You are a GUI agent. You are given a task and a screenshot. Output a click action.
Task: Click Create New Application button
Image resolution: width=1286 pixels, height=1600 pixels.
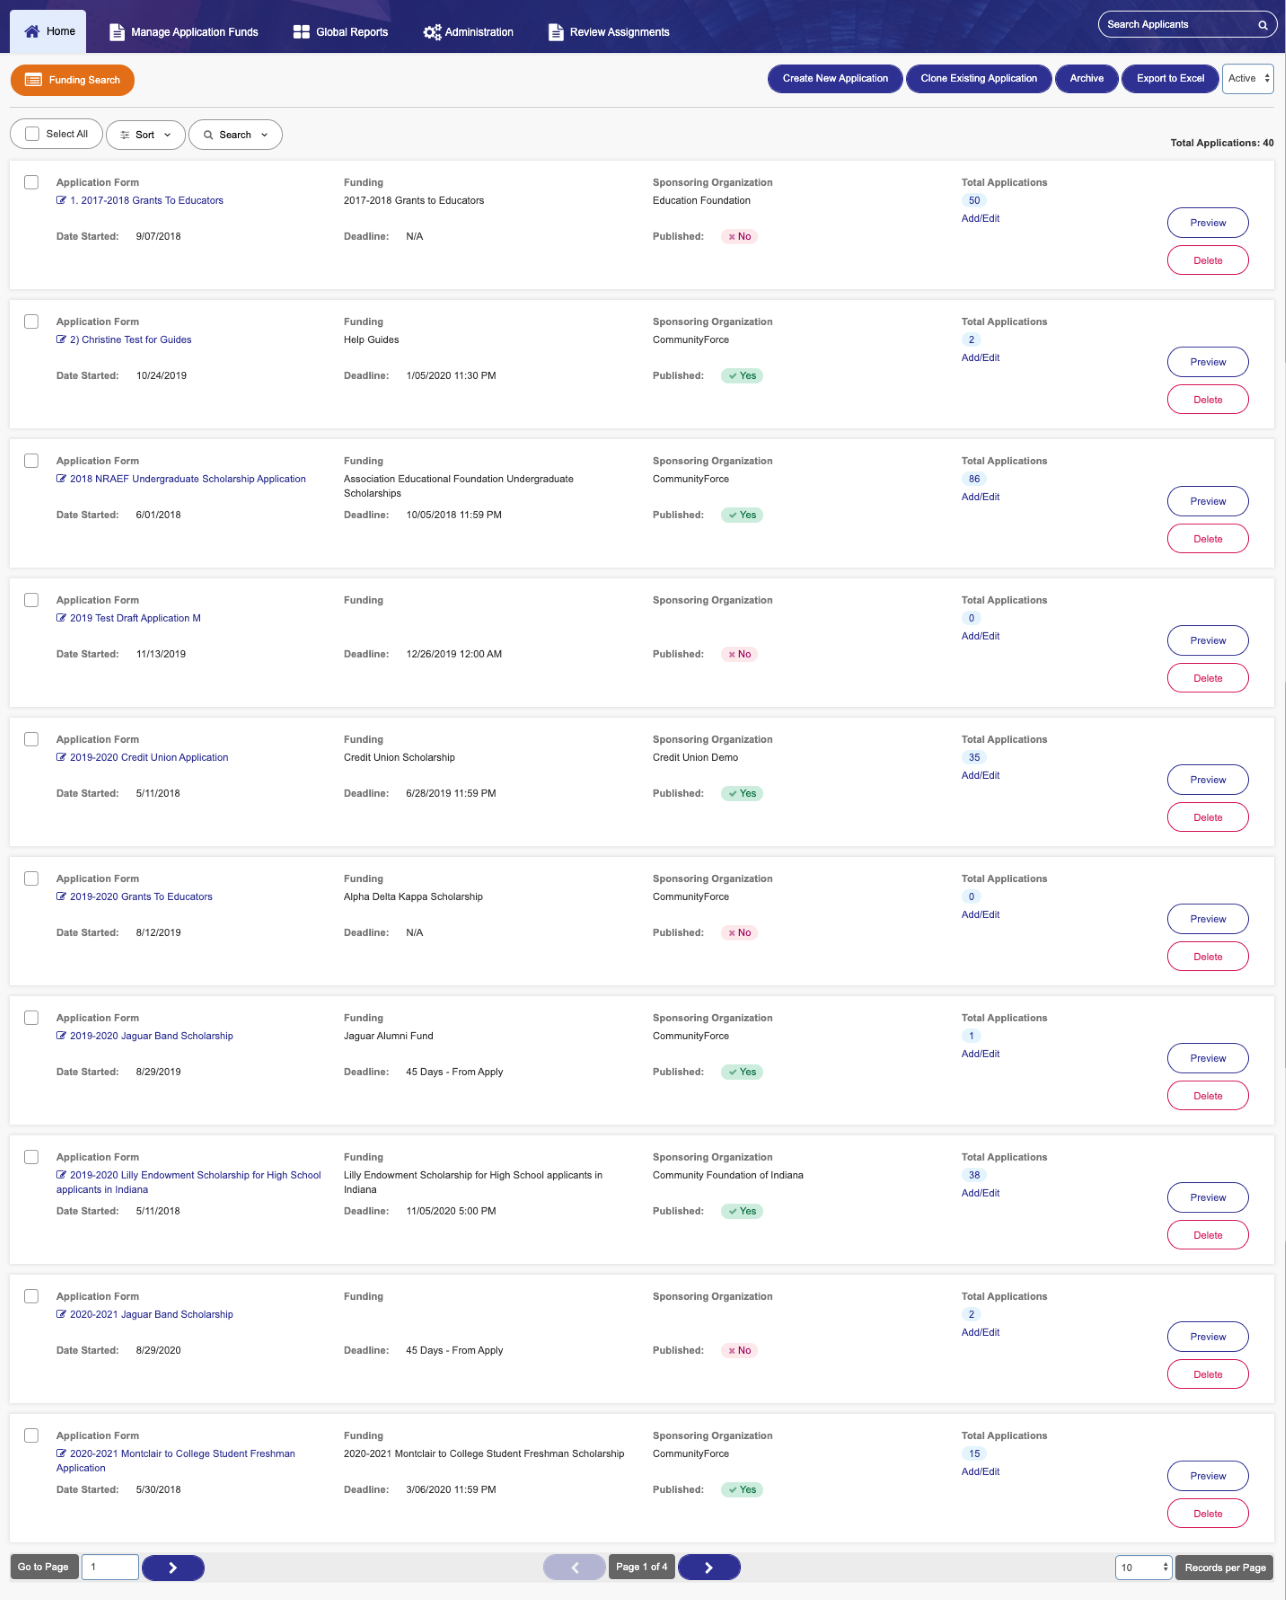click(x=835, y=78)
